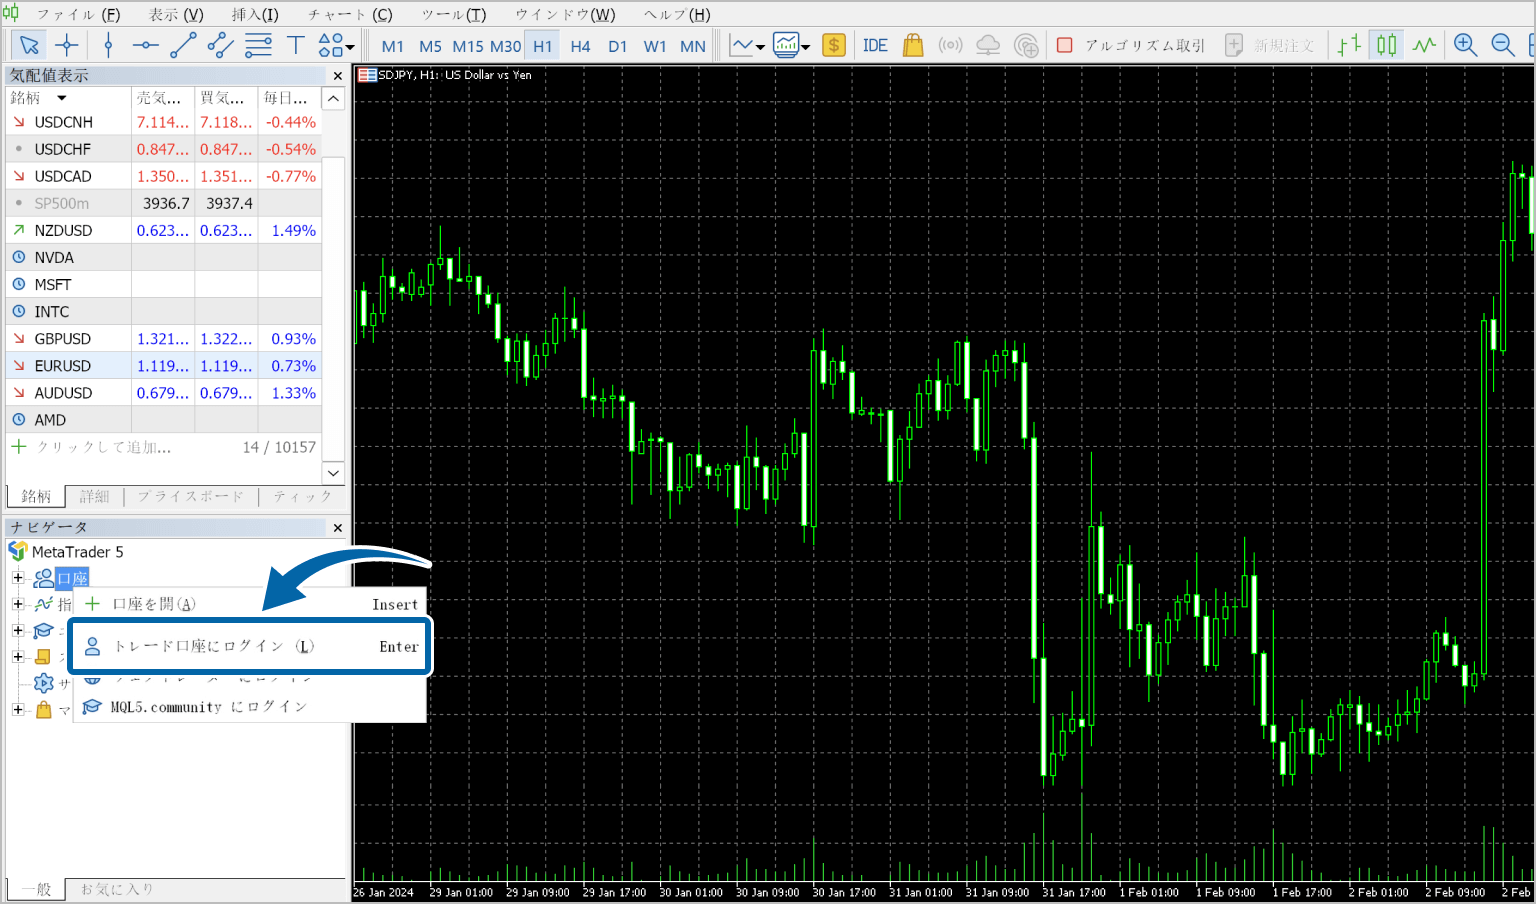This screenshot has height=904, width=1536.
Task: Open the indicators list dropdown
Action: point(791,45)
